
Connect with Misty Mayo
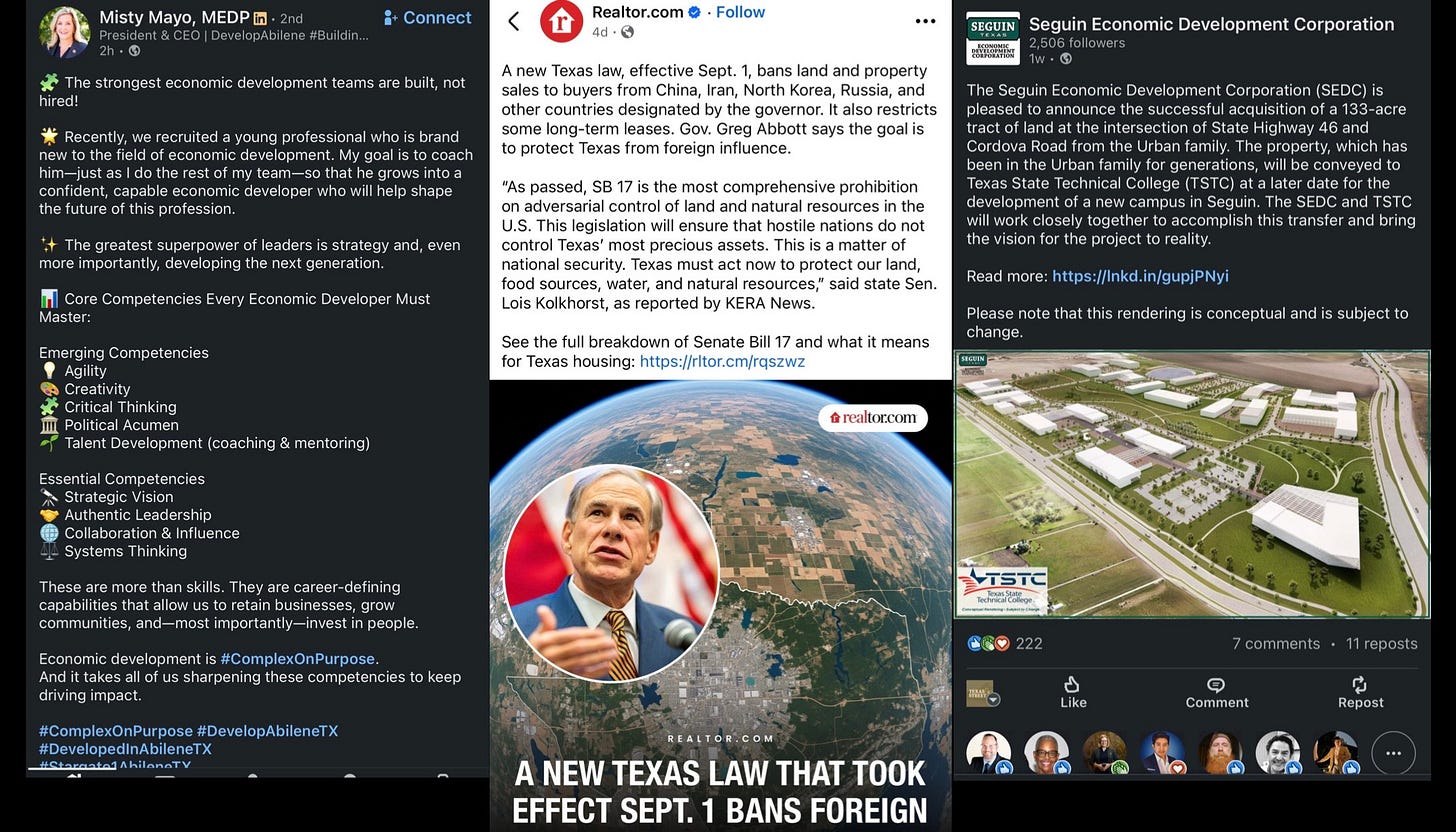pyautogui.click(x=427, y=18)
